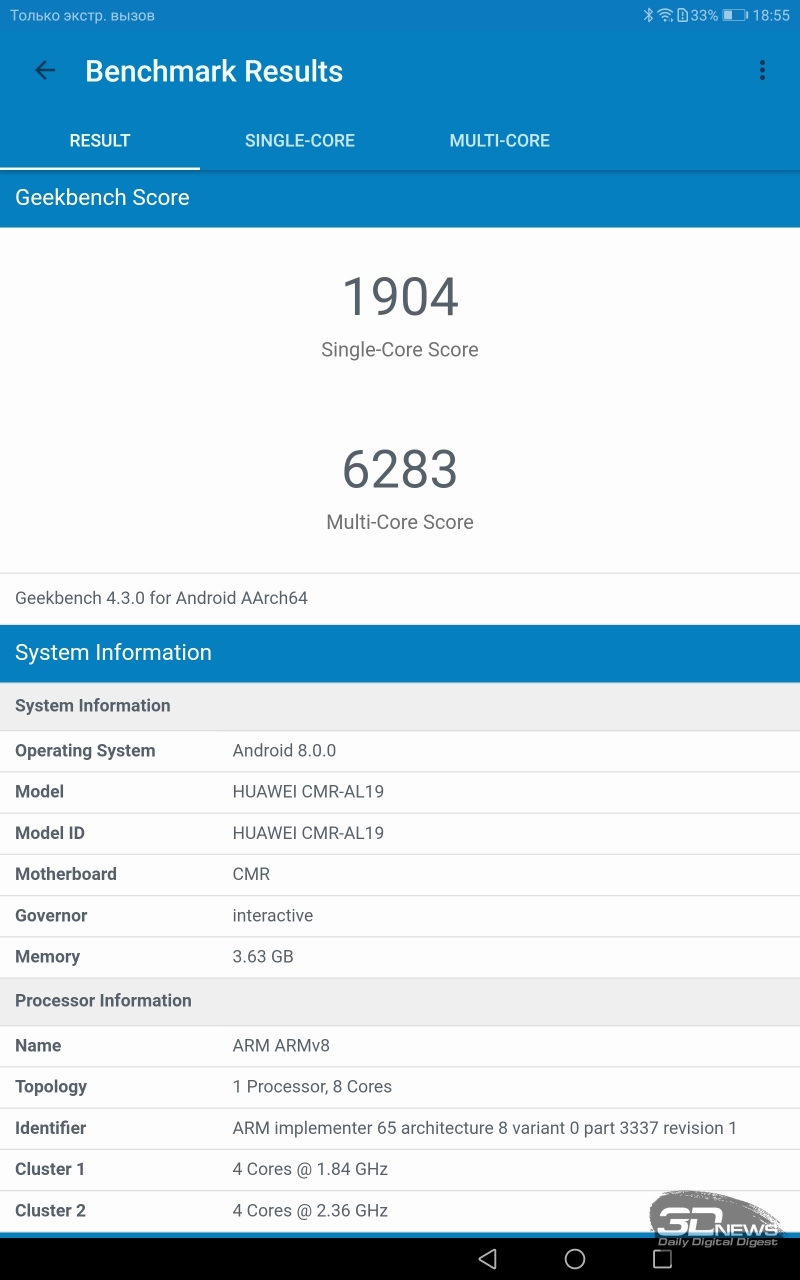
Task: Tap the Governor label
Action: (x=51, y=915)
